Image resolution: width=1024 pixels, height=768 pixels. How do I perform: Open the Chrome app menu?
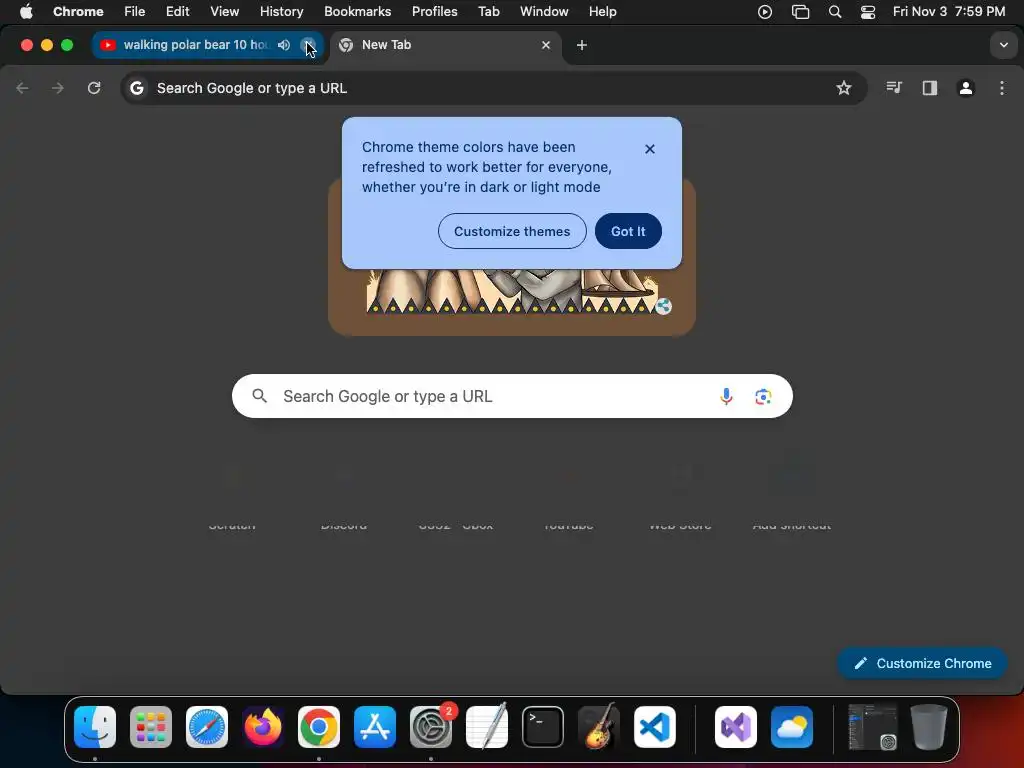pos(78,12)
